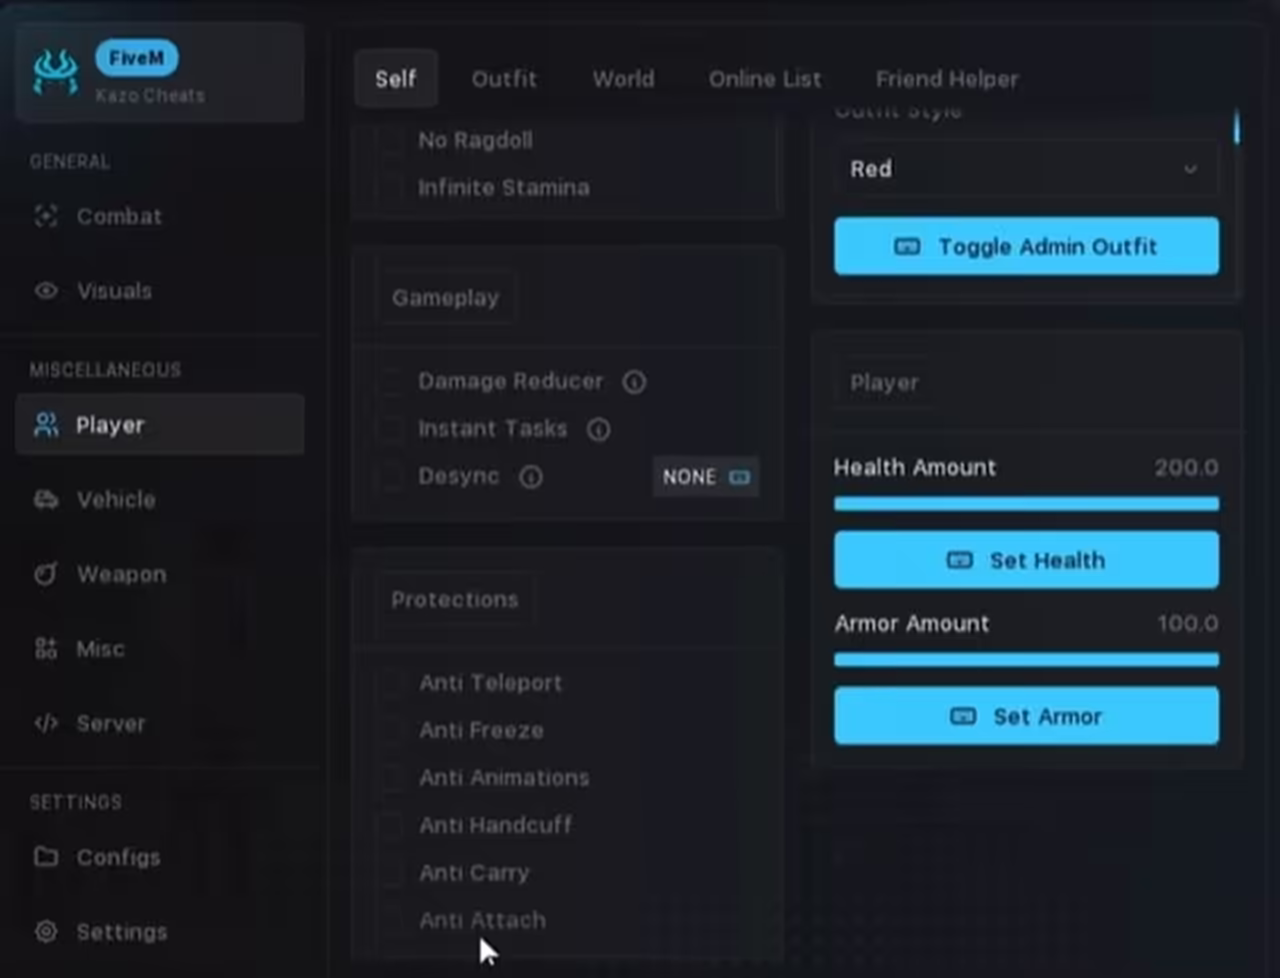Open the Outfit Style dropdown showing Red
Image resolution: width=1280 pixels, height=978 pixels.
pos(1026,169)
